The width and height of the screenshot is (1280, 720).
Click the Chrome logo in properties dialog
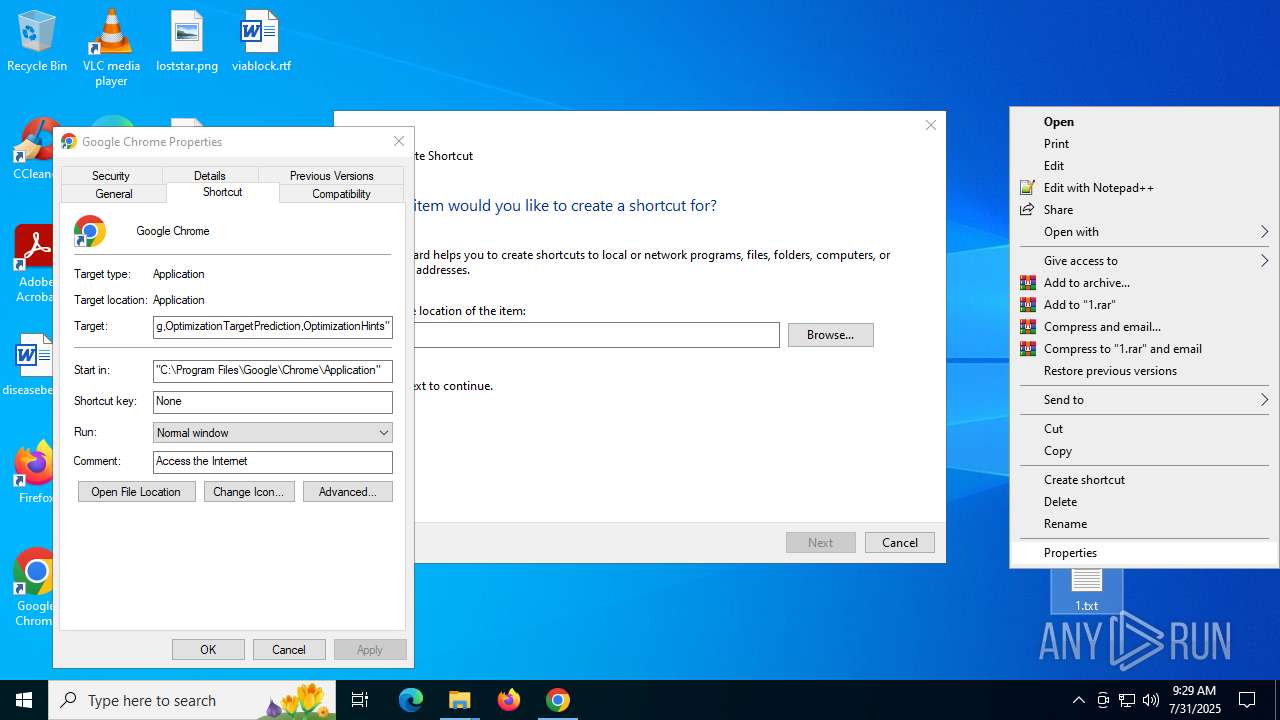(x=90, y=231)
